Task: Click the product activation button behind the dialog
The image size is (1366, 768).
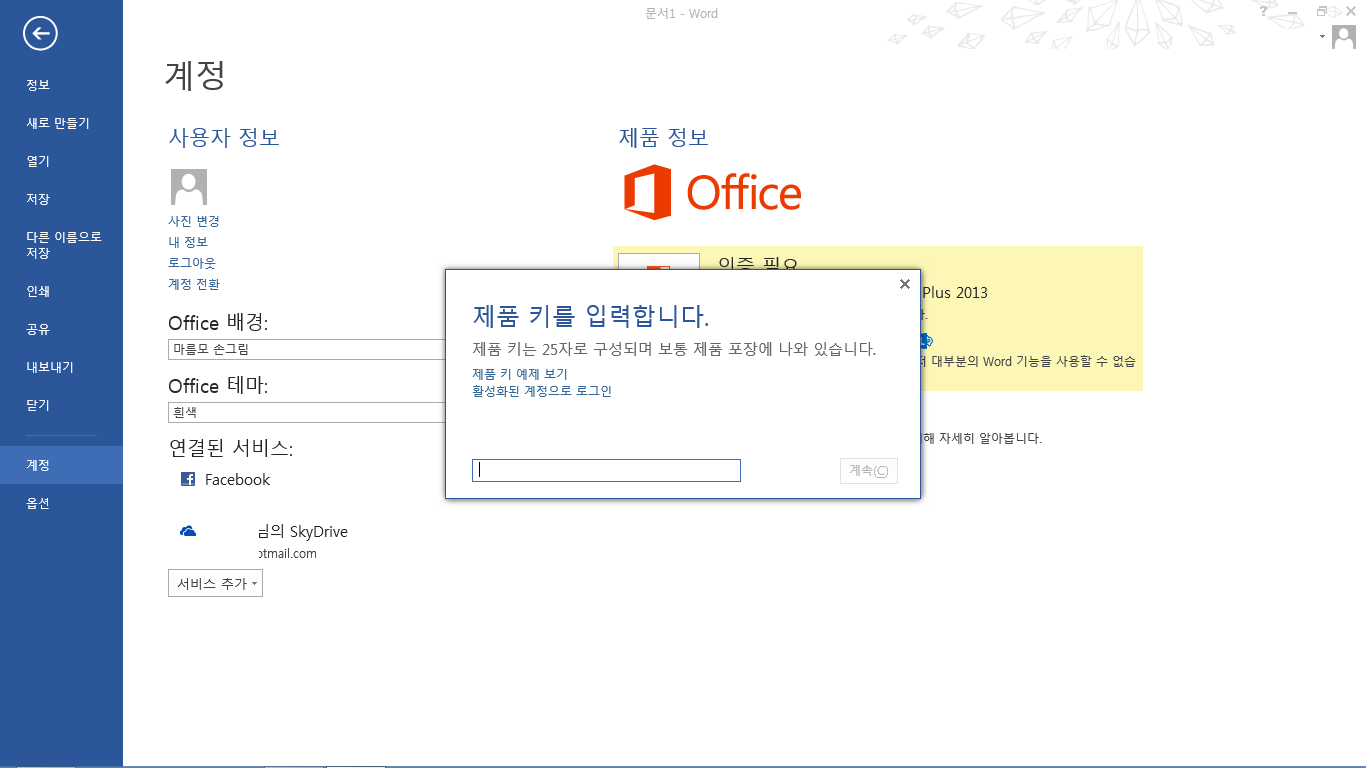Action: pos(659,261)
